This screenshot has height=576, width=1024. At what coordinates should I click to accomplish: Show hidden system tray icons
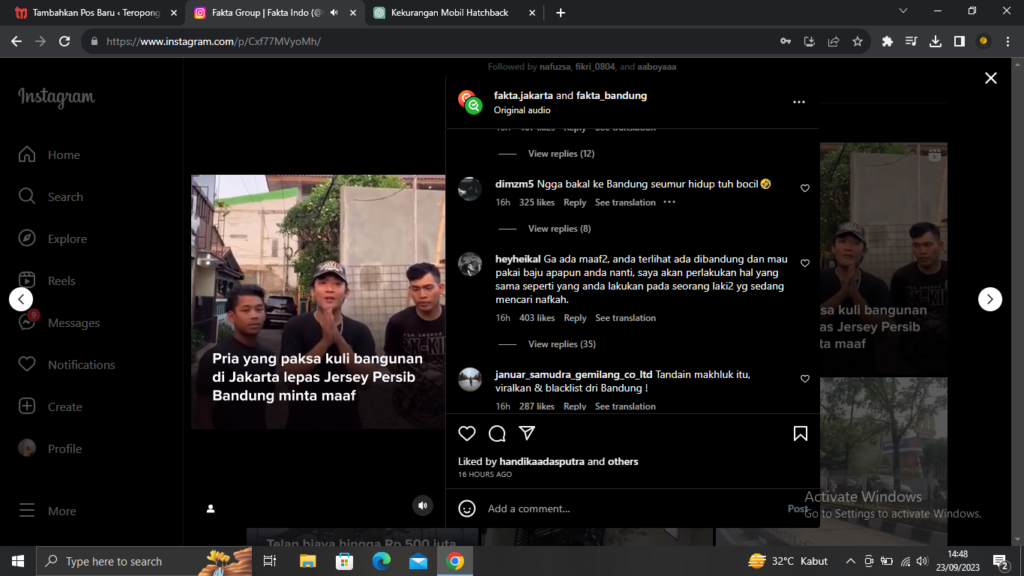click(850, 561)
